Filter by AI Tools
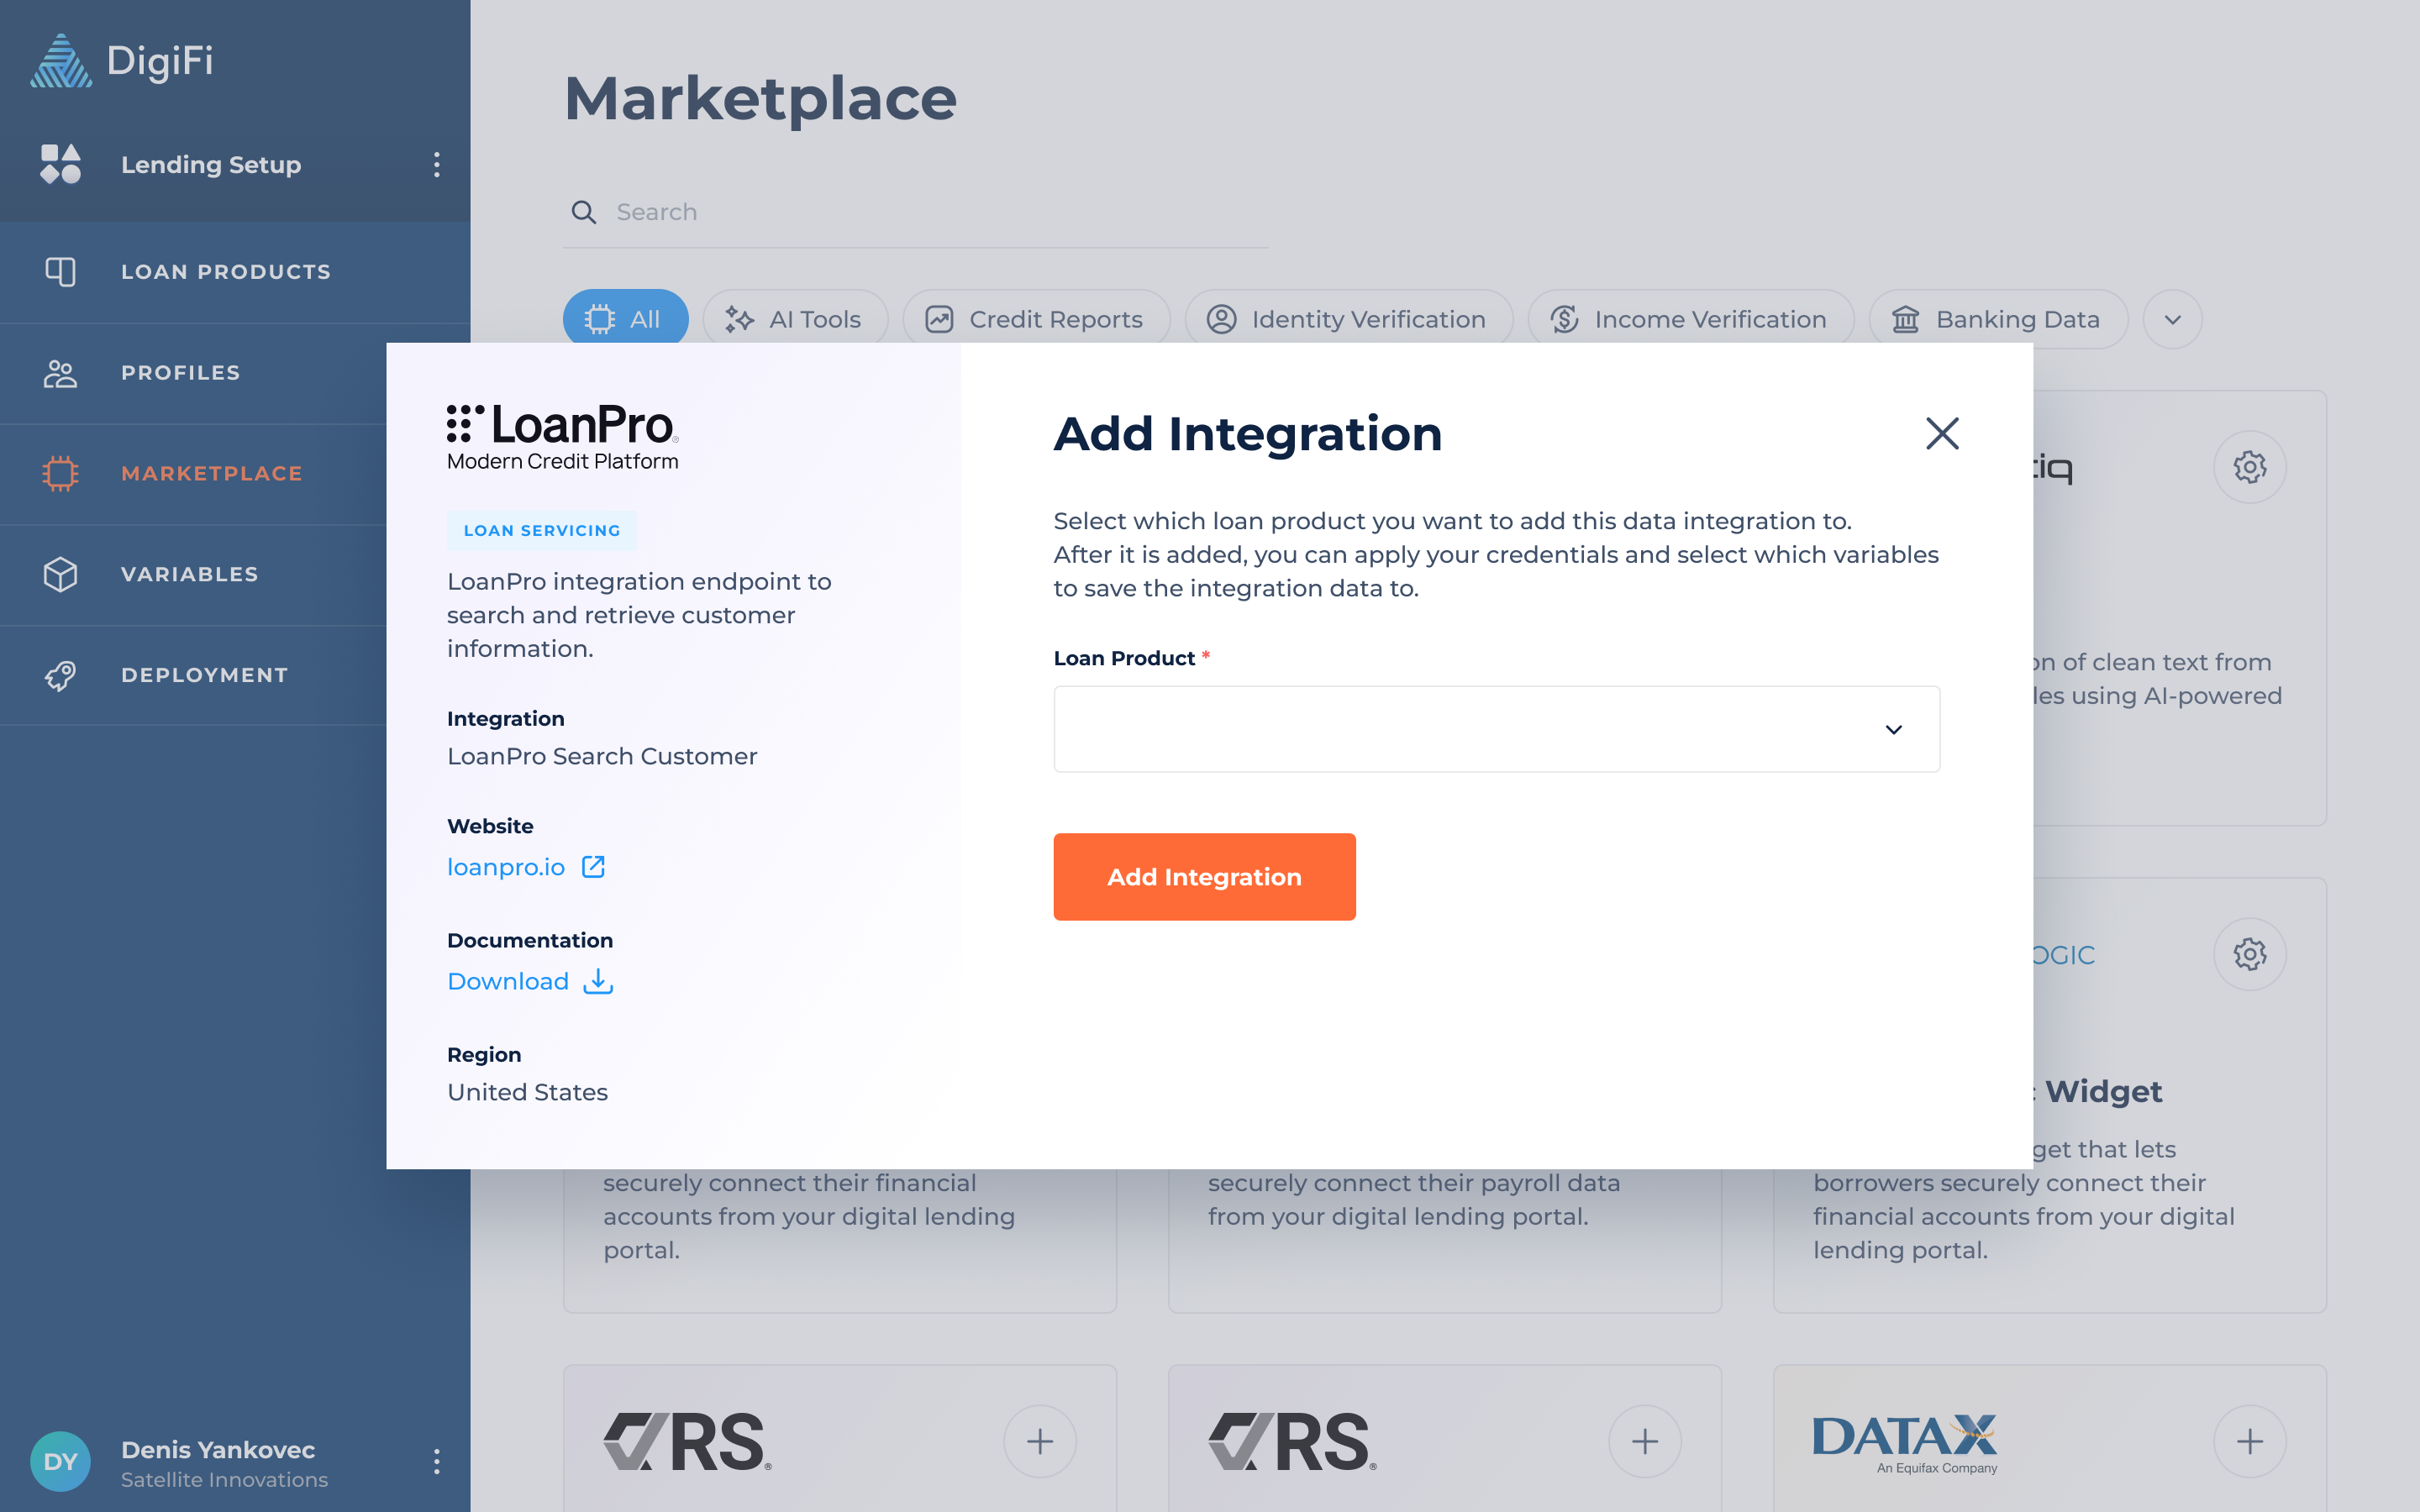 click(x=794, y=319)
